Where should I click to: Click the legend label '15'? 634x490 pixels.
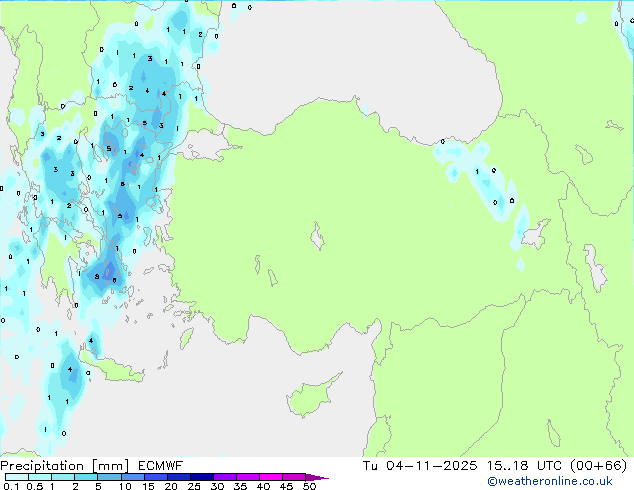click(148, 486)
